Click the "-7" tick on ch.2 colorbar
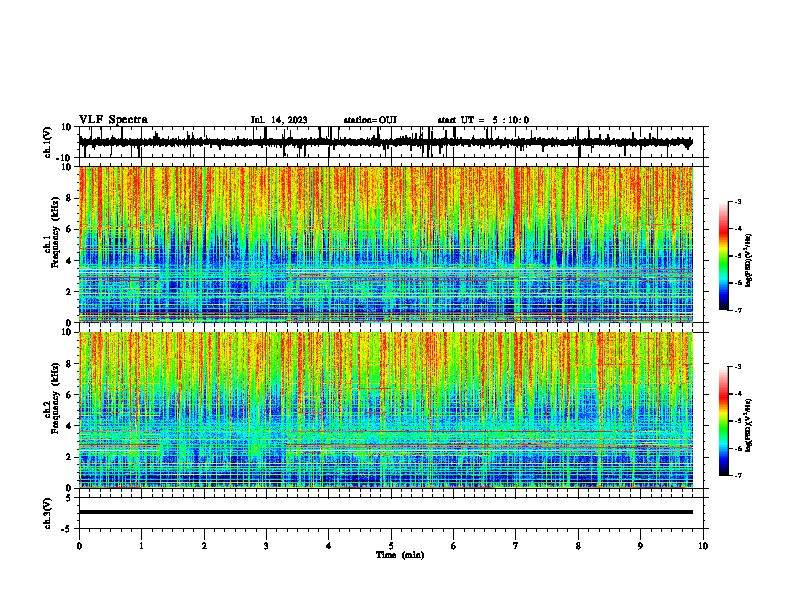 (737, 475)
